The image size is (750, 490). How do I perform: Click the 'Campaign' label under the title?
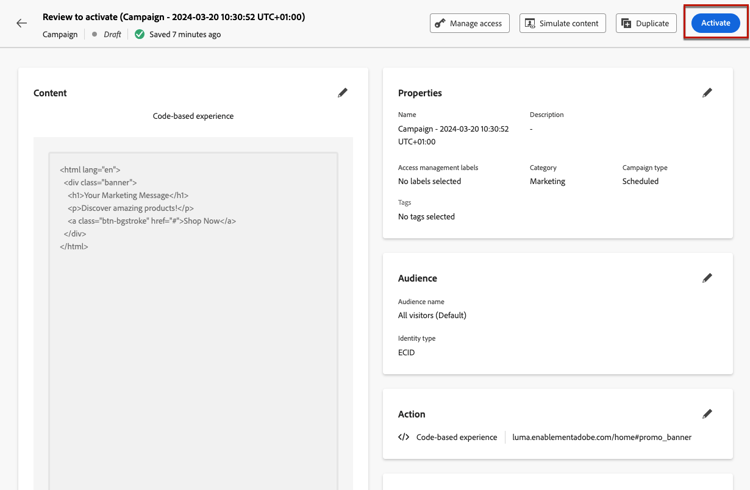(60, 34)
